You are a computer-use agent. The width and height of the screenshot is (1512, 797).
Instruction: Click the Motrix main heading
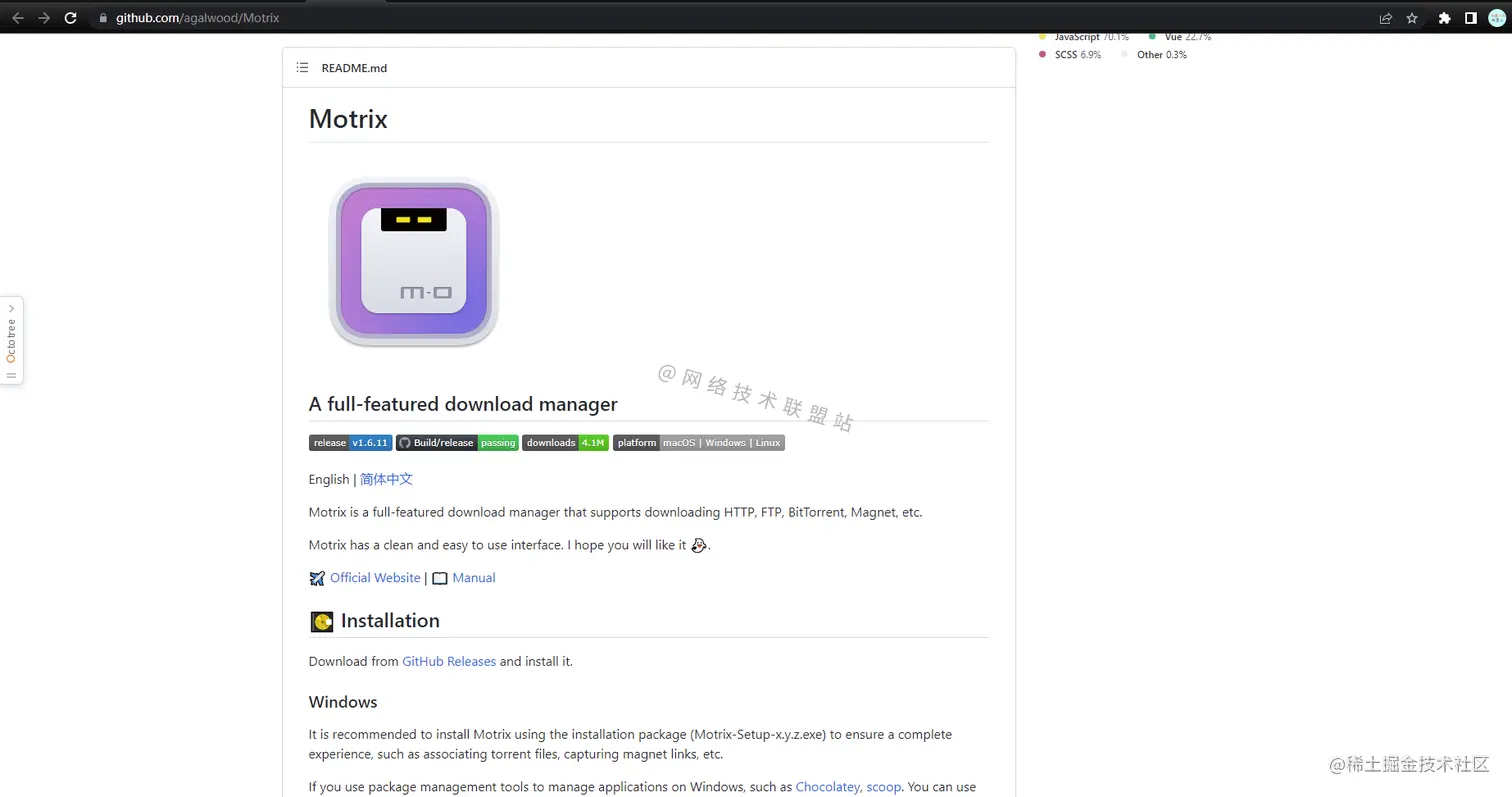point(348,119)
